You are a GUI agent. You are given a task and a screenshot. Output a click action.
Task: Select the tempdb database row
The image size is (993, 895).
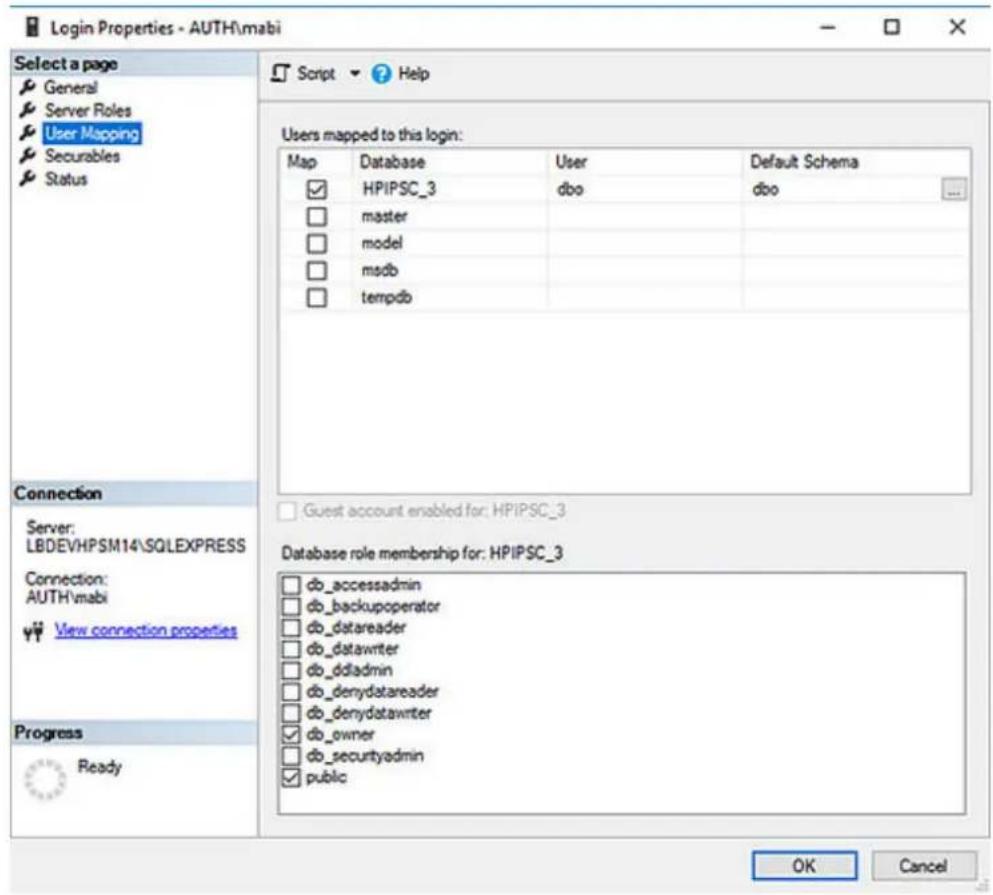pos(624,297)
